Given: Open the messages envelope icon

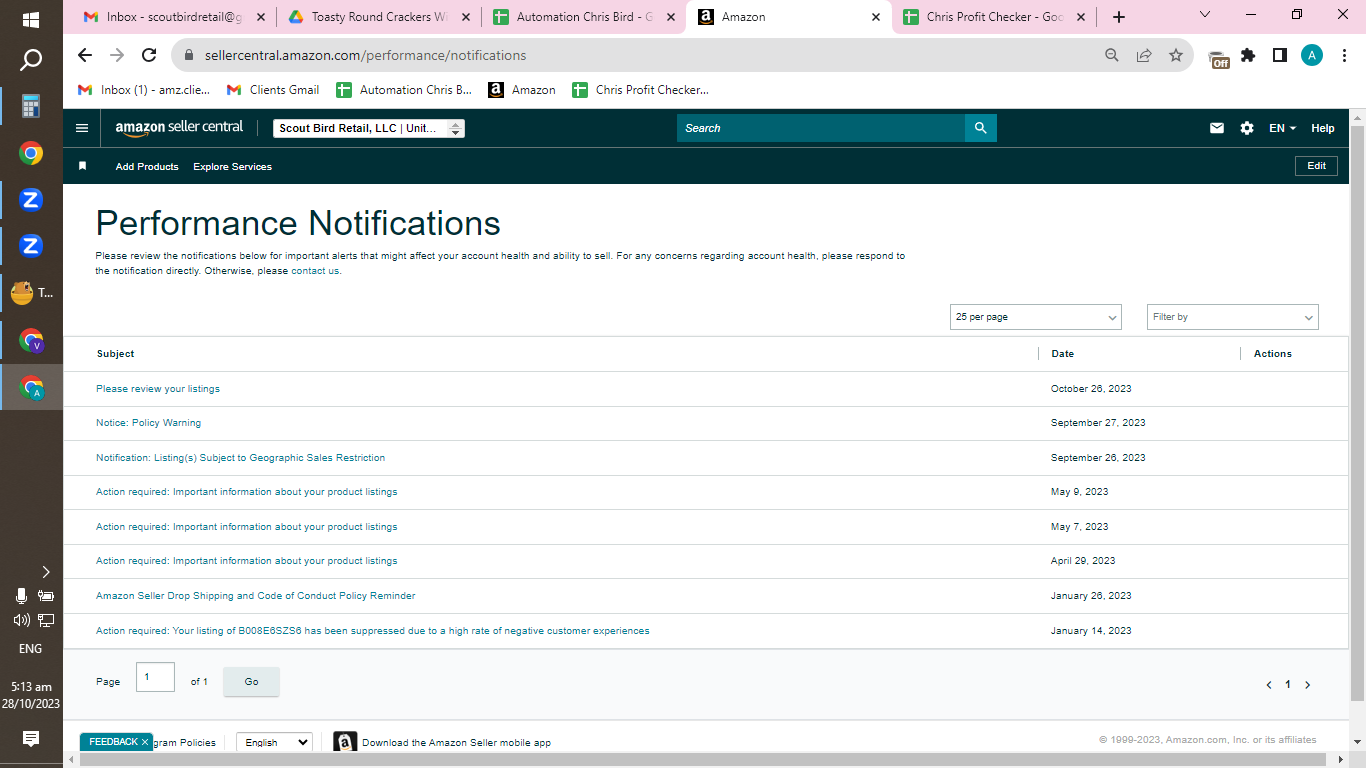Looking at the screenshot, I should coord(1217,128).
